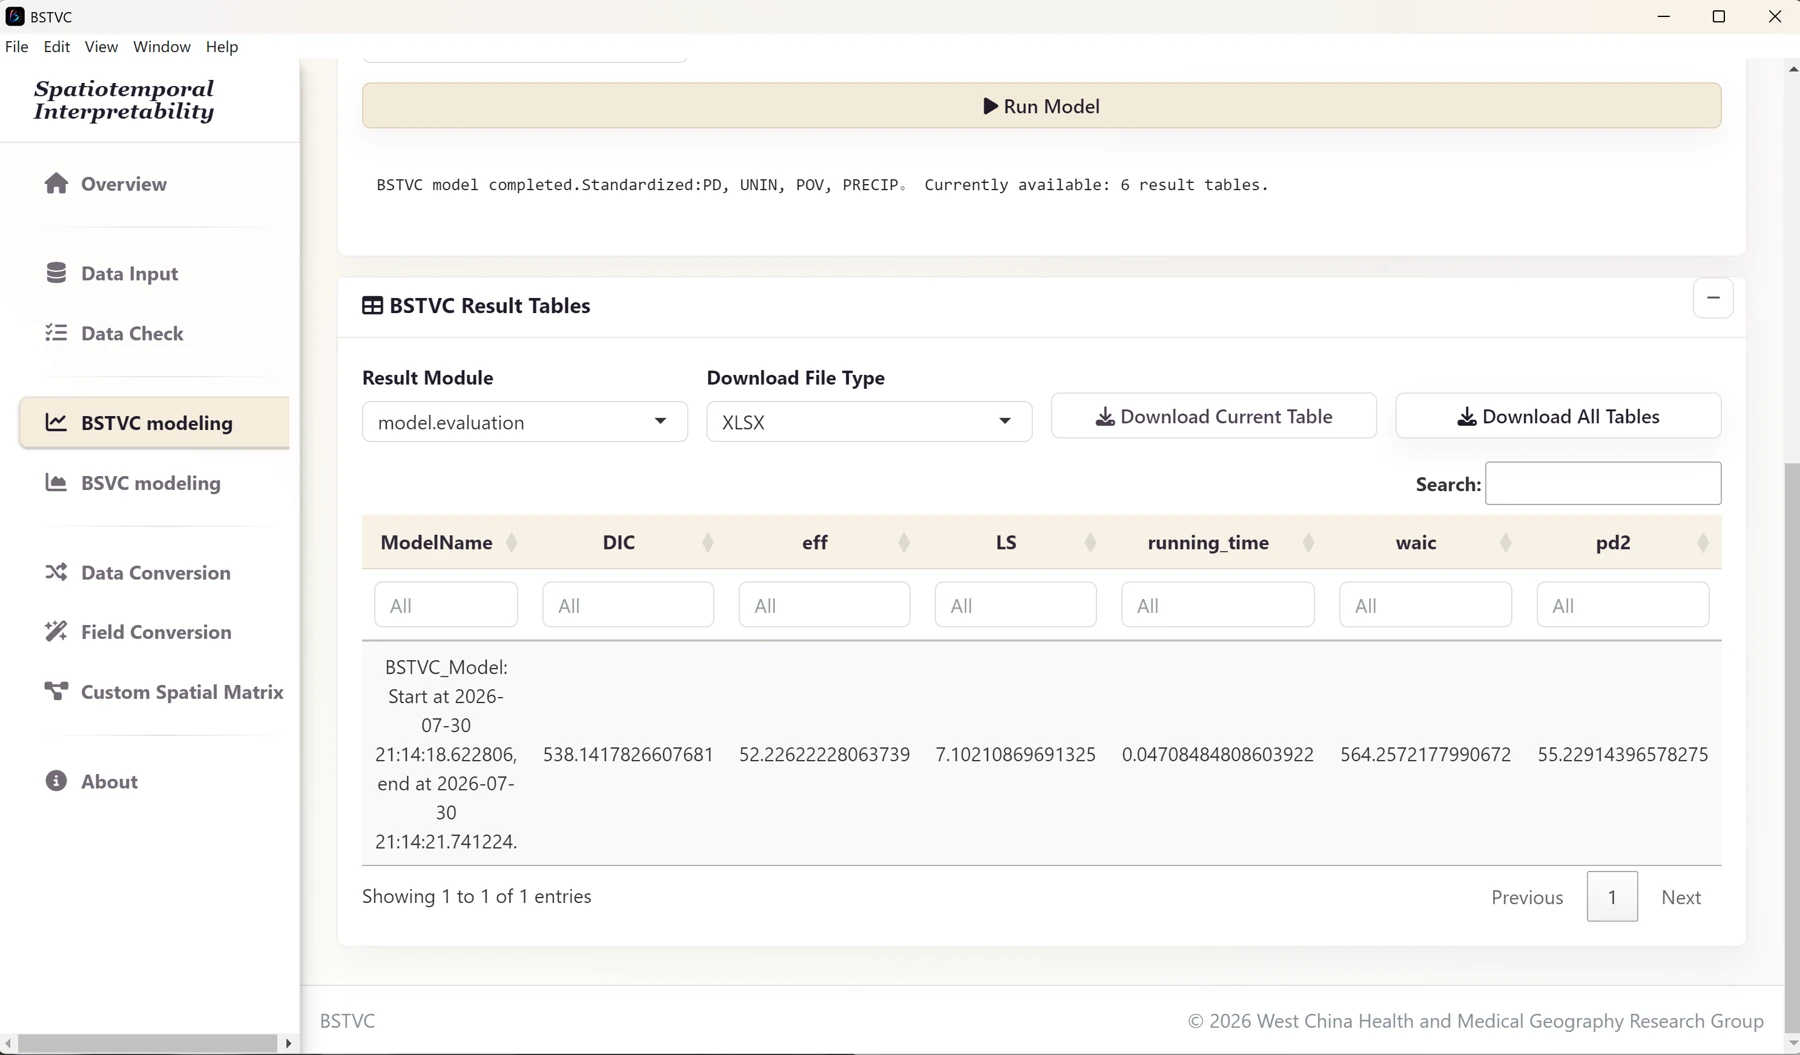This screenshot has width=1800, height=1055.
Task: Go to the Previous results page
Action: pos(1527,897)
